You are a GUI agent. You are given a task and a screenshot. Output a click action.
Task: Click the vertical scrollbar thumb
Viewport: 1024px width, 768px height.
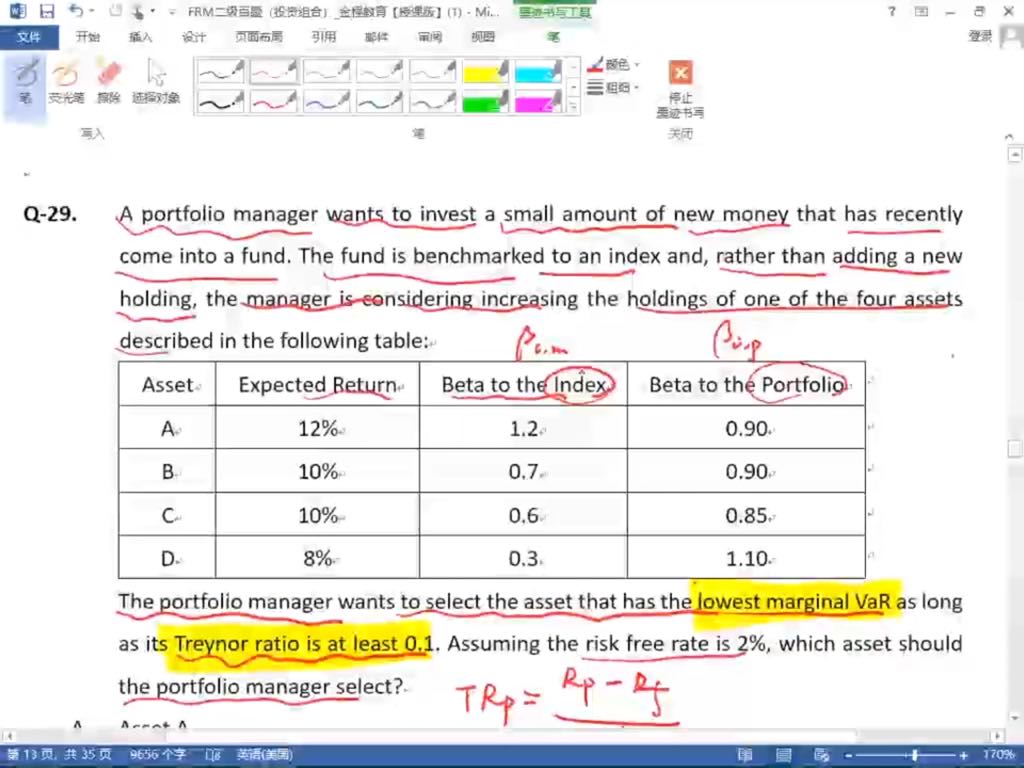(1015, 449)
